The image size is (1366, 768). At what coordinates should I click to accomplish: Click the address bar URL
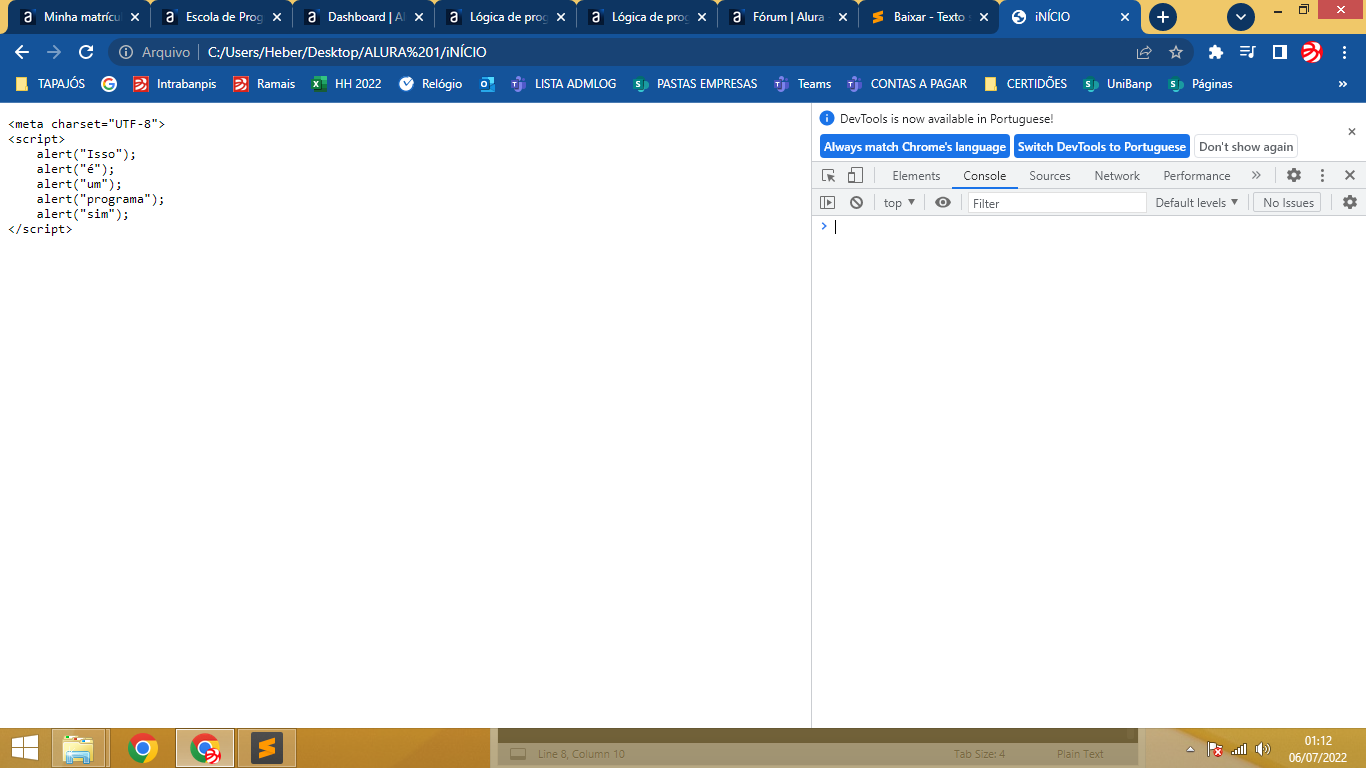tap(347, 52)
